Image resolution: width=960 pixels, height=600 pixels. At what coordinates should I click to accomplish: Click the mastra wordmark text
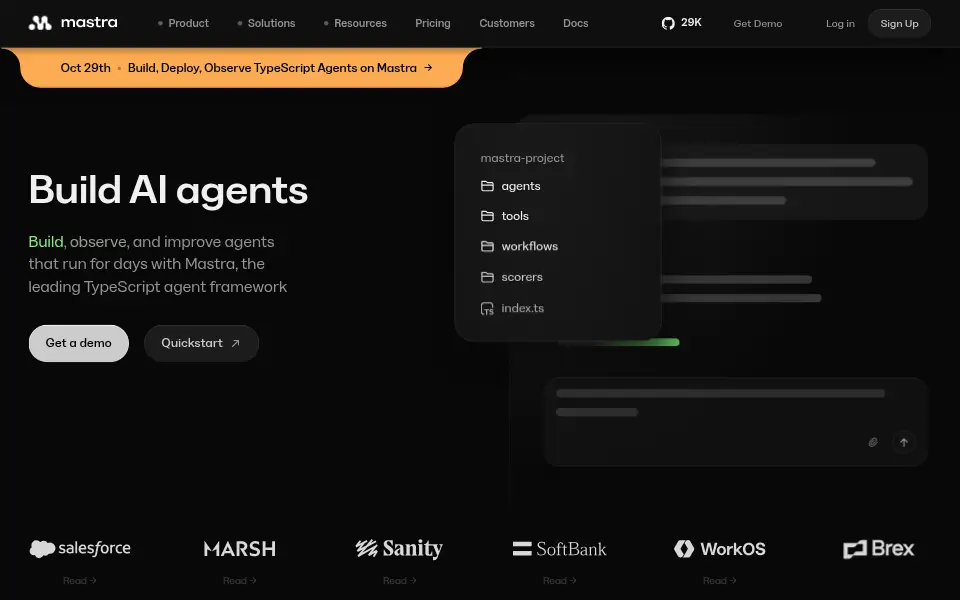tap(89, 23)
